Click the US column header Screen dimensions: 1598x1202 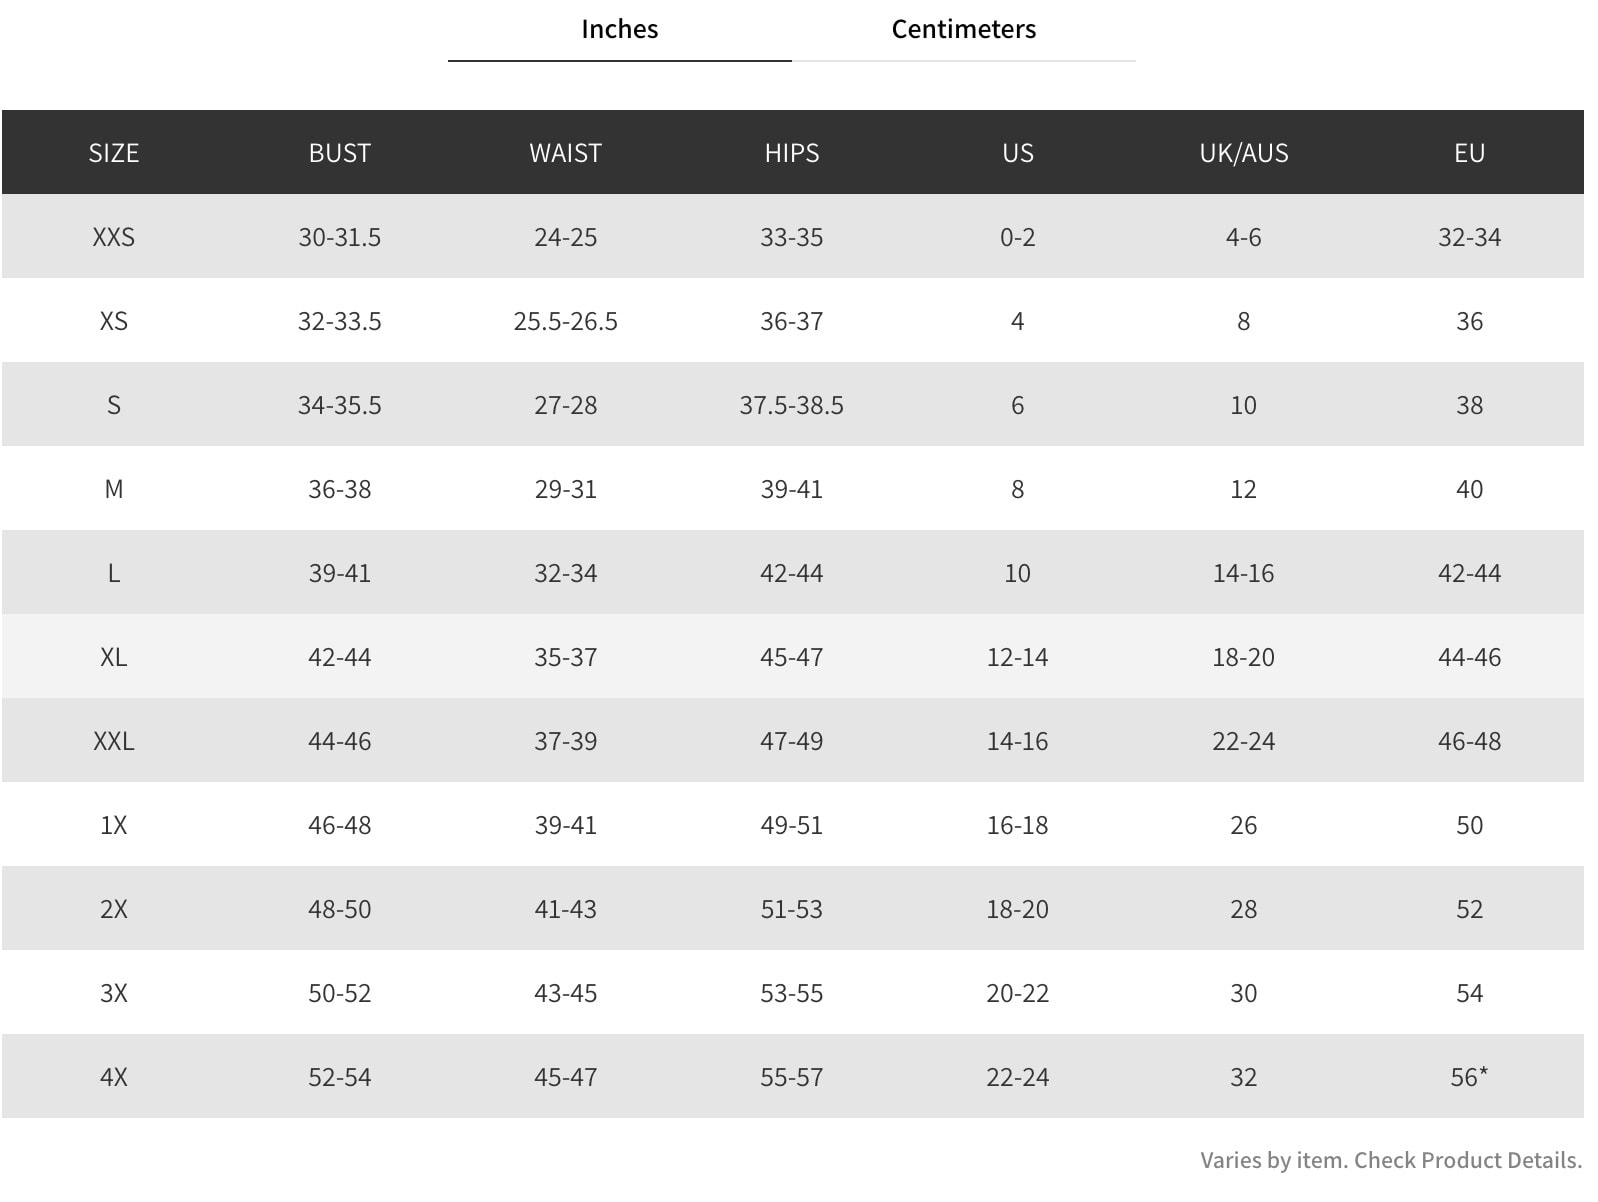coord(1016,152)
